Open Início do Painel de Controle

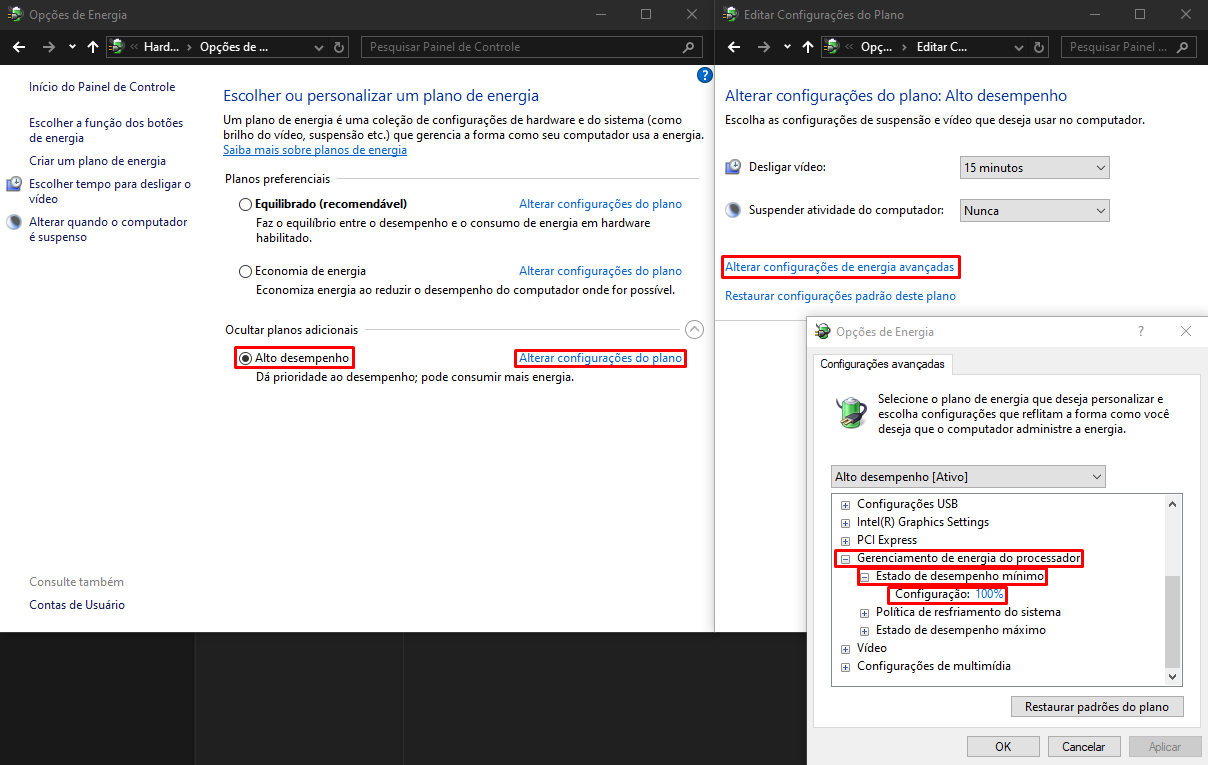click(x=102, y=87)
